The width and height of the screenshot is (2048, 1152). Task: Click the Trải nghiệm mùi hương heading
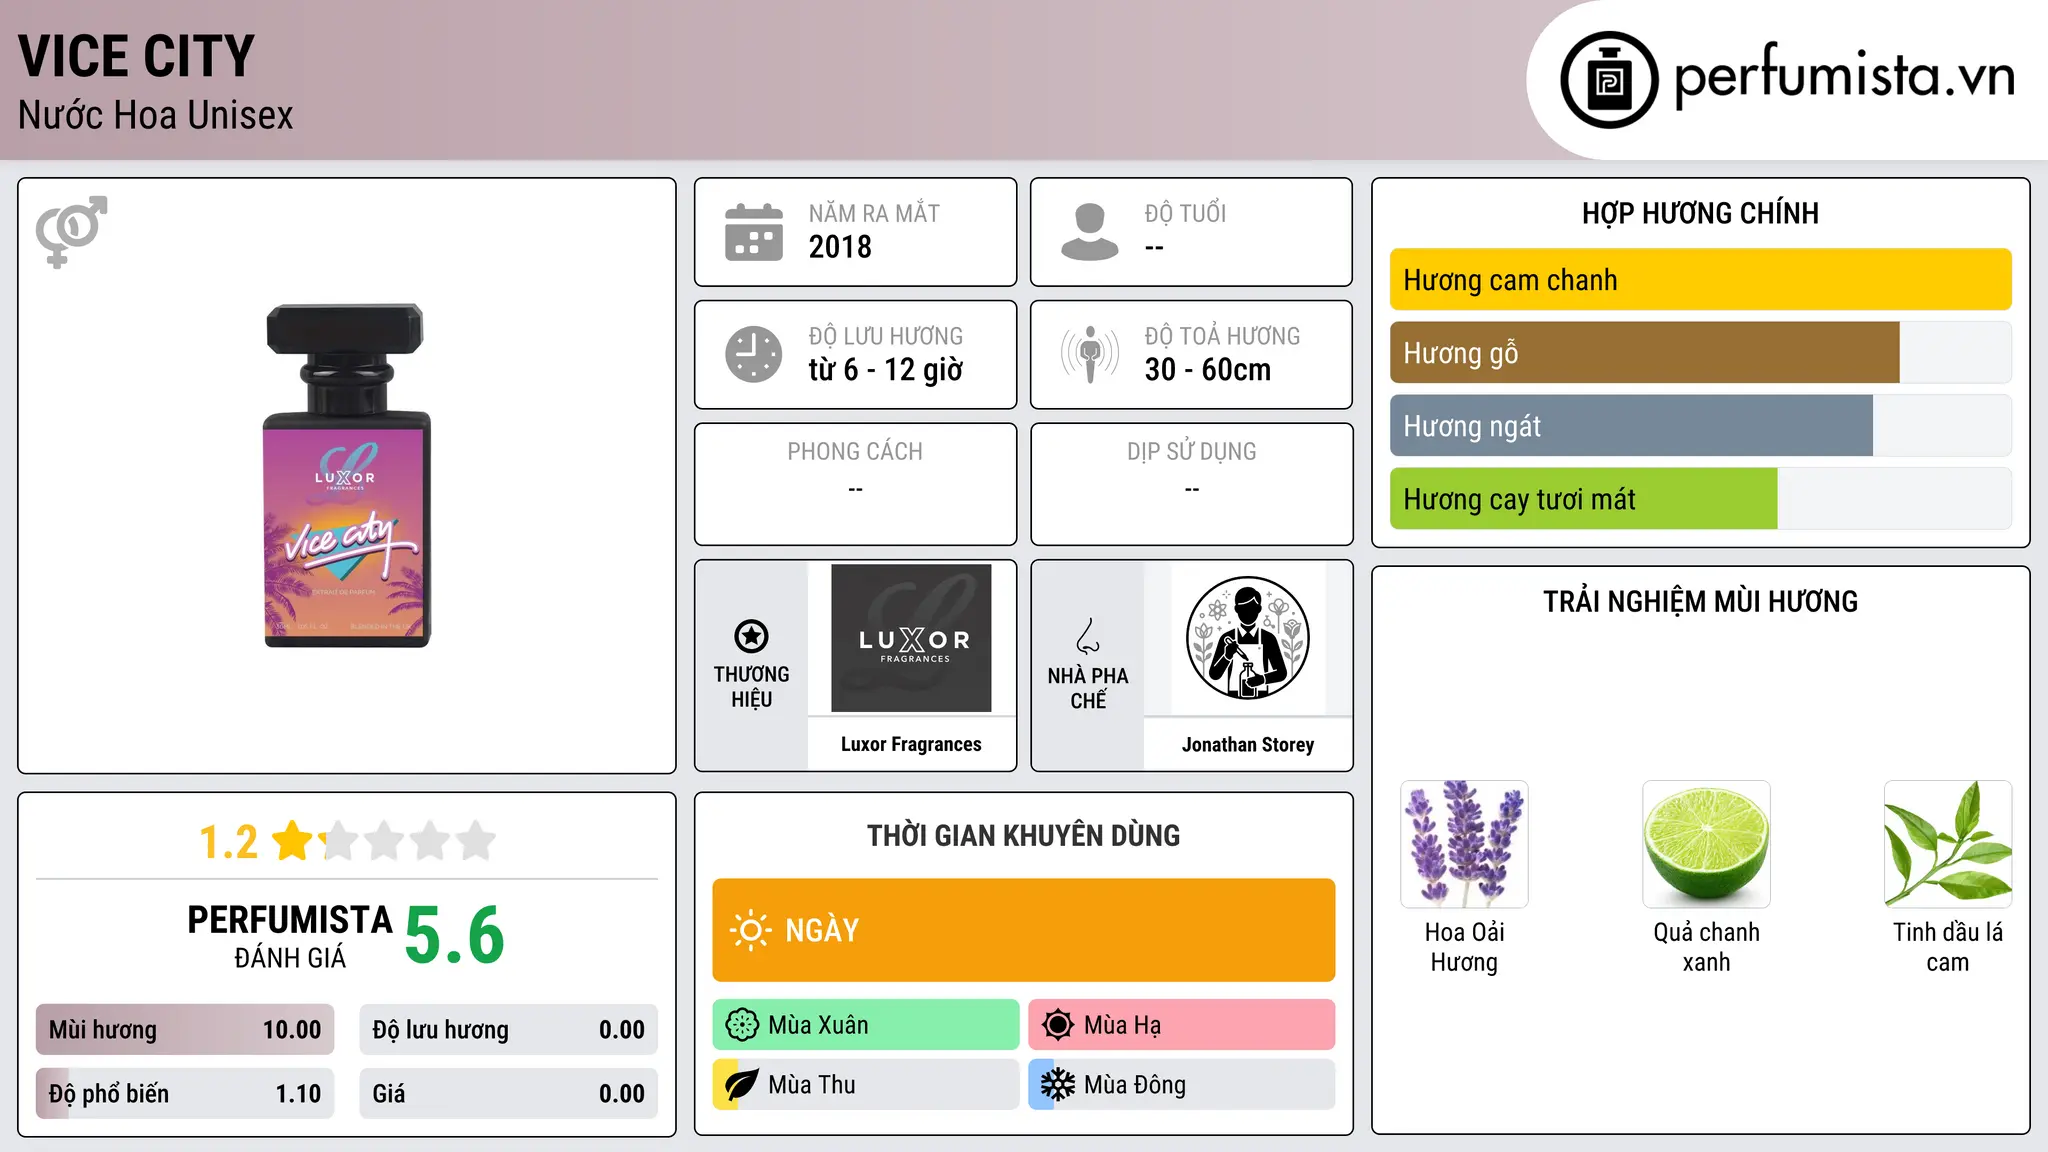tap(1700, 601)
